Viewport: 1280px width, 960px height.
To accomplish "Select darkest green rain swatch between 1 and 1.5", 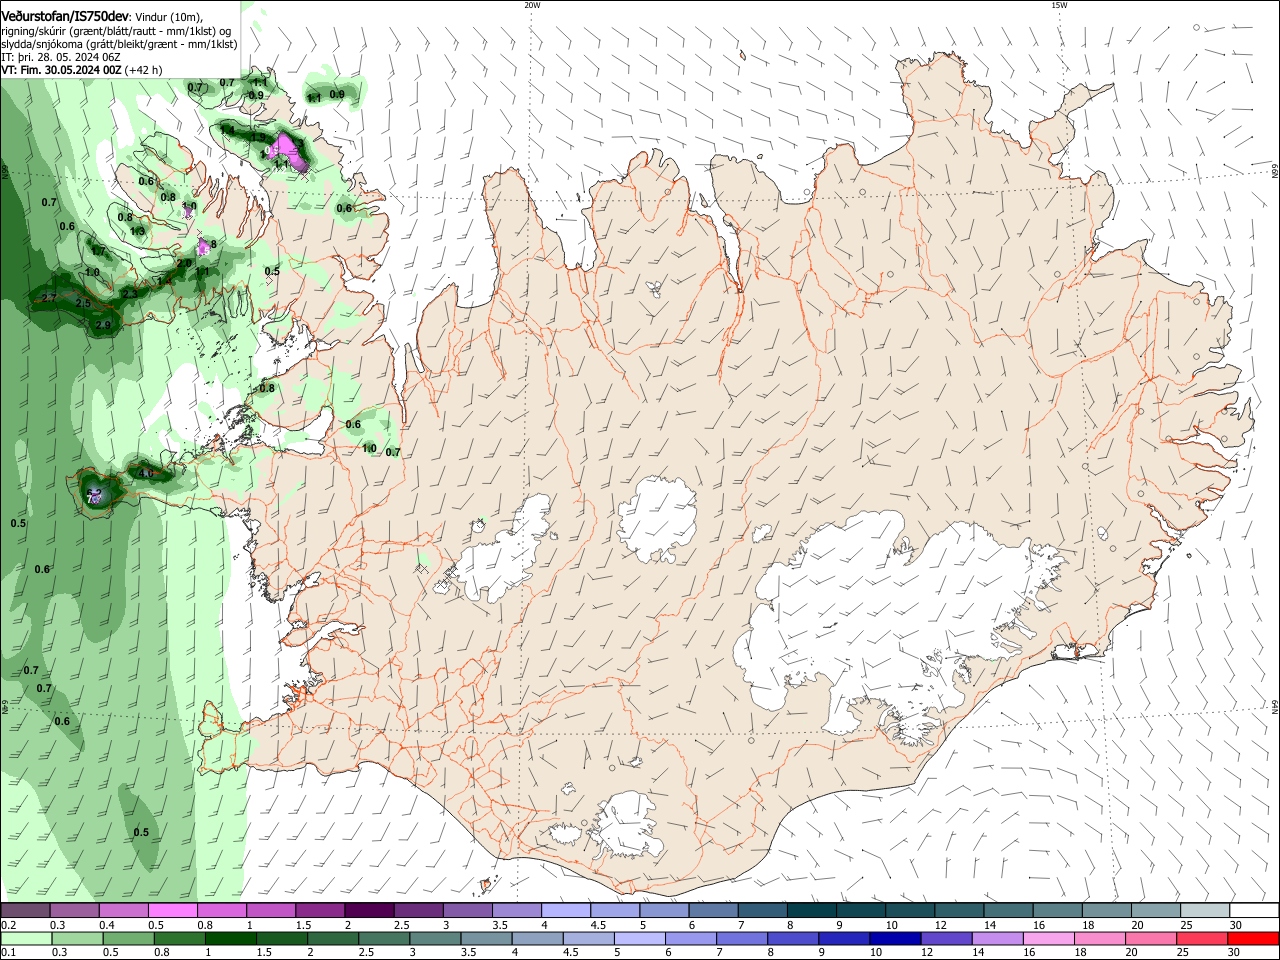I will [x=230, y=939].
